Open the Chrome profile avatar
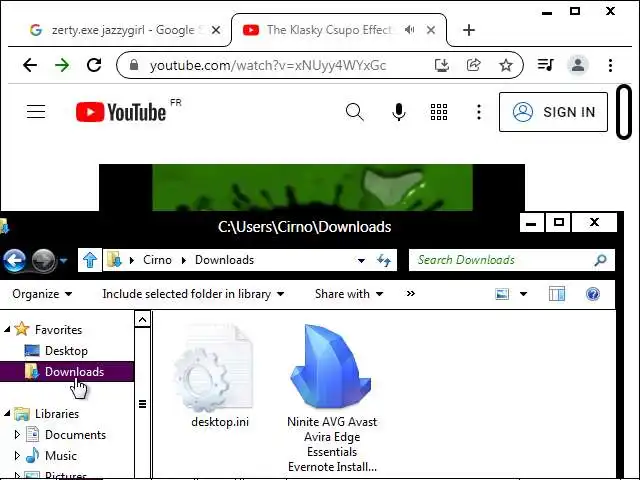This screenshot has height=480, width=640. pyautogui.click(x=578, y=65)
